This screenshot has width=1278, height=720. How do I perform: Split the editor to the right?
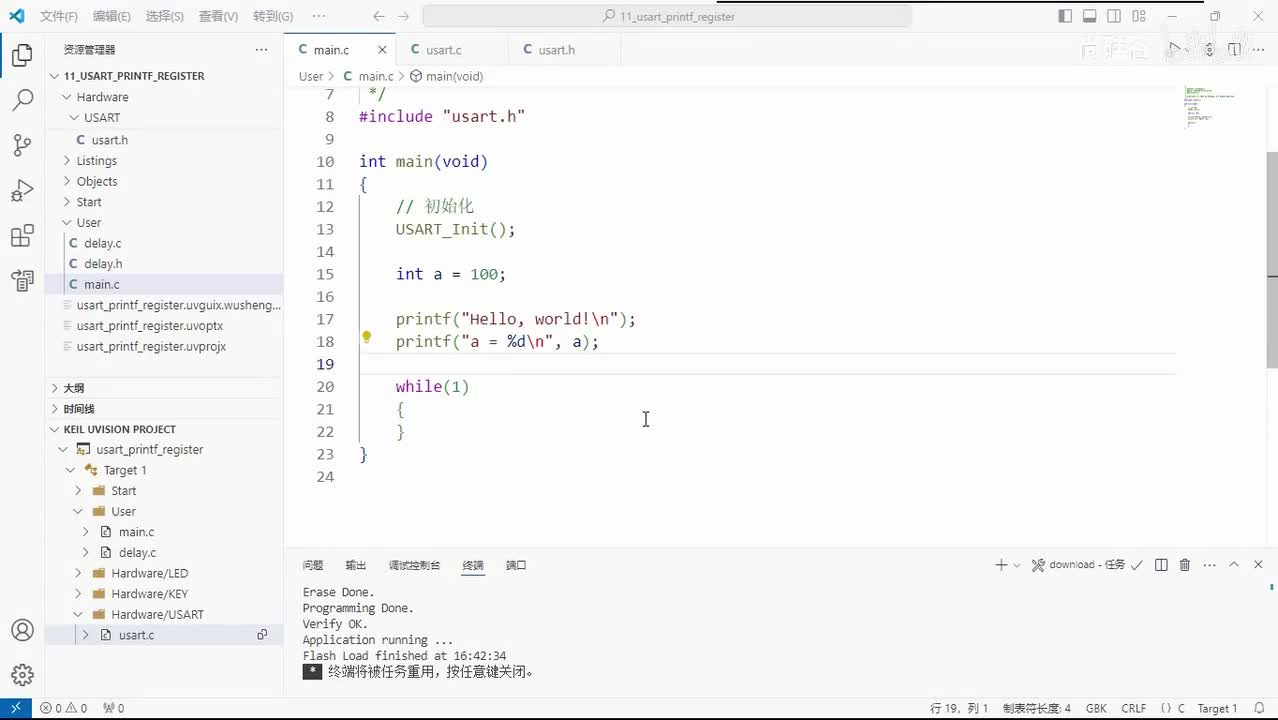click(x=1234, y=49)
